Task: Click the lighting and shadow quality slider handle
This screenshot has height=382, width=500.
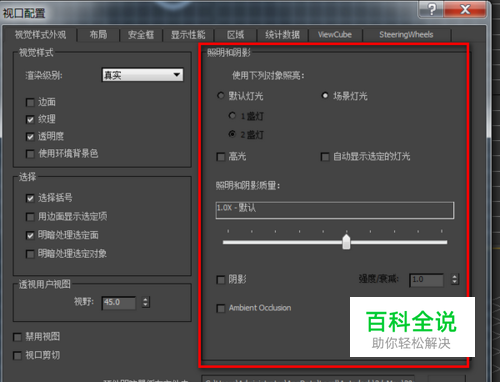Action: (x=346, y=242)
